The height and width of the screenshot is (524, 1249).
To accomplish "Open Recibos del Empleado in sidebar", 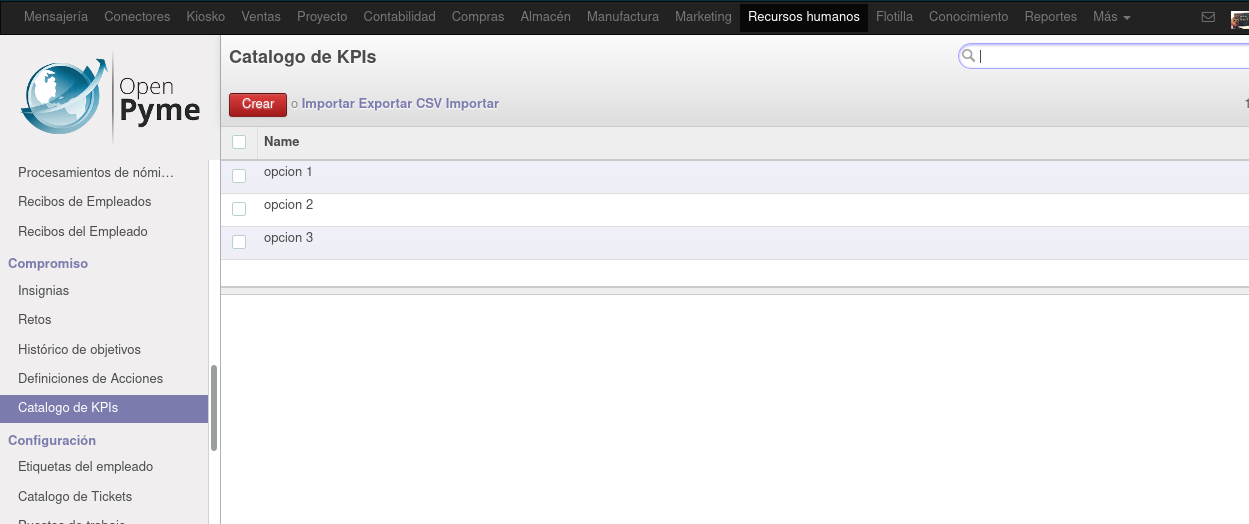I will pos(83,232).
